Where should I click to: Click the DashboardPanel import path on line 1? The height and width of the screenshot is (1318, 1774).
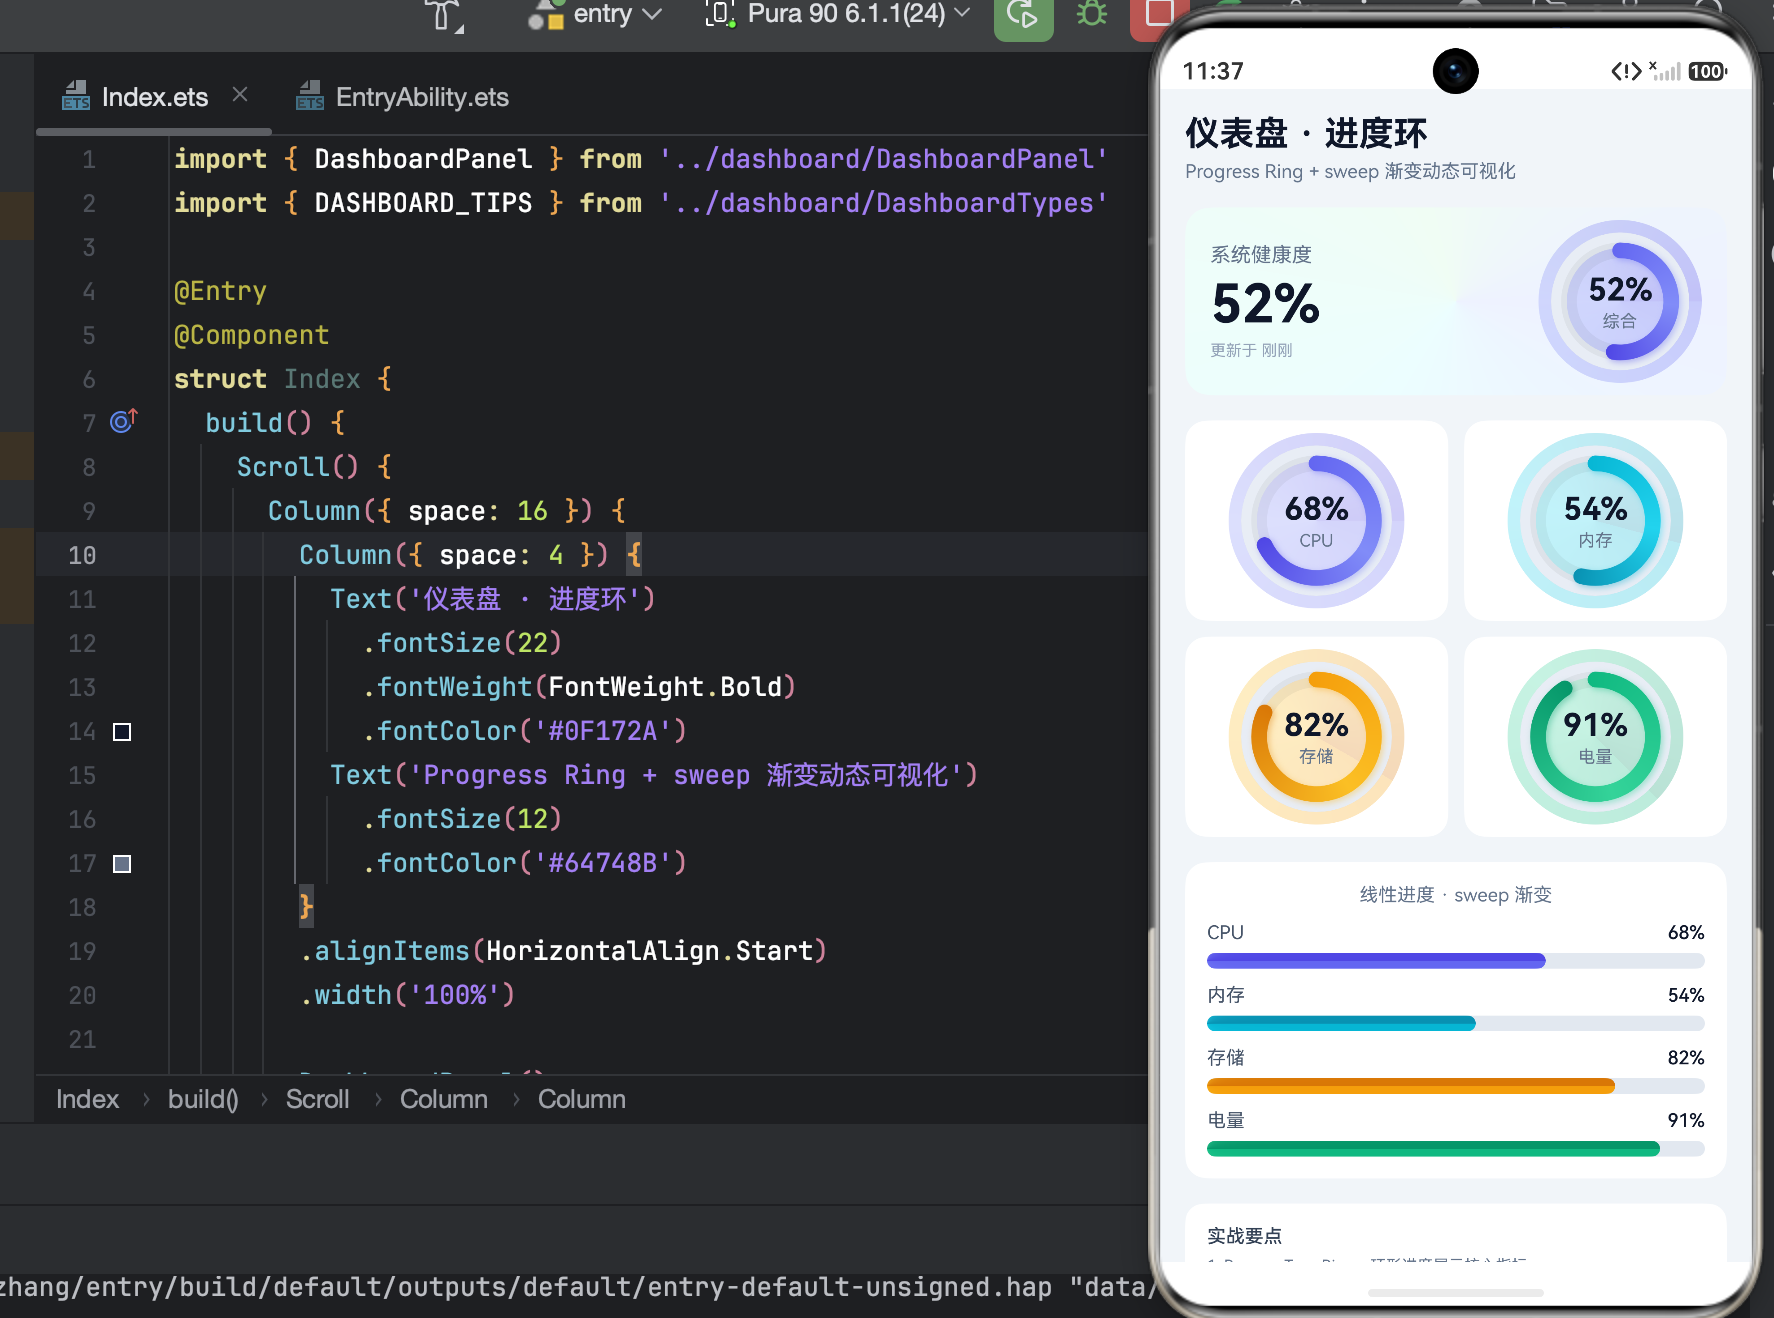click(883, 159)
